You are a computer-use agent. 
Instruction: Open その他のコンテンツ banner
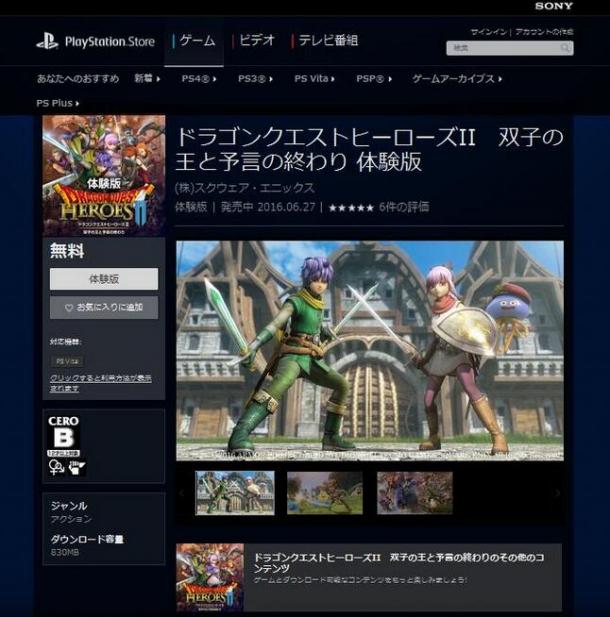point(369,577)
